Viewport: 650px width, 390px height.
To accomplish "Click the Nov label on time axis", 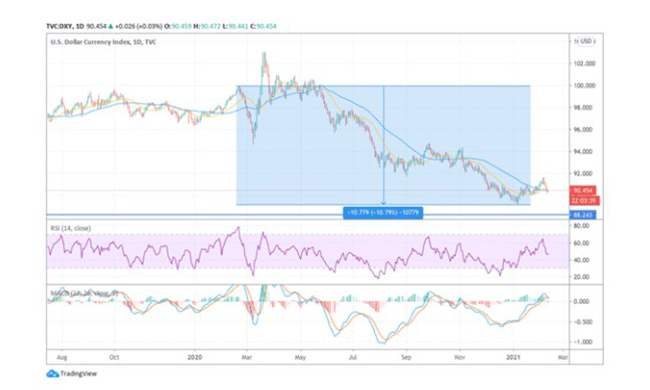I will tap(459, 357).
